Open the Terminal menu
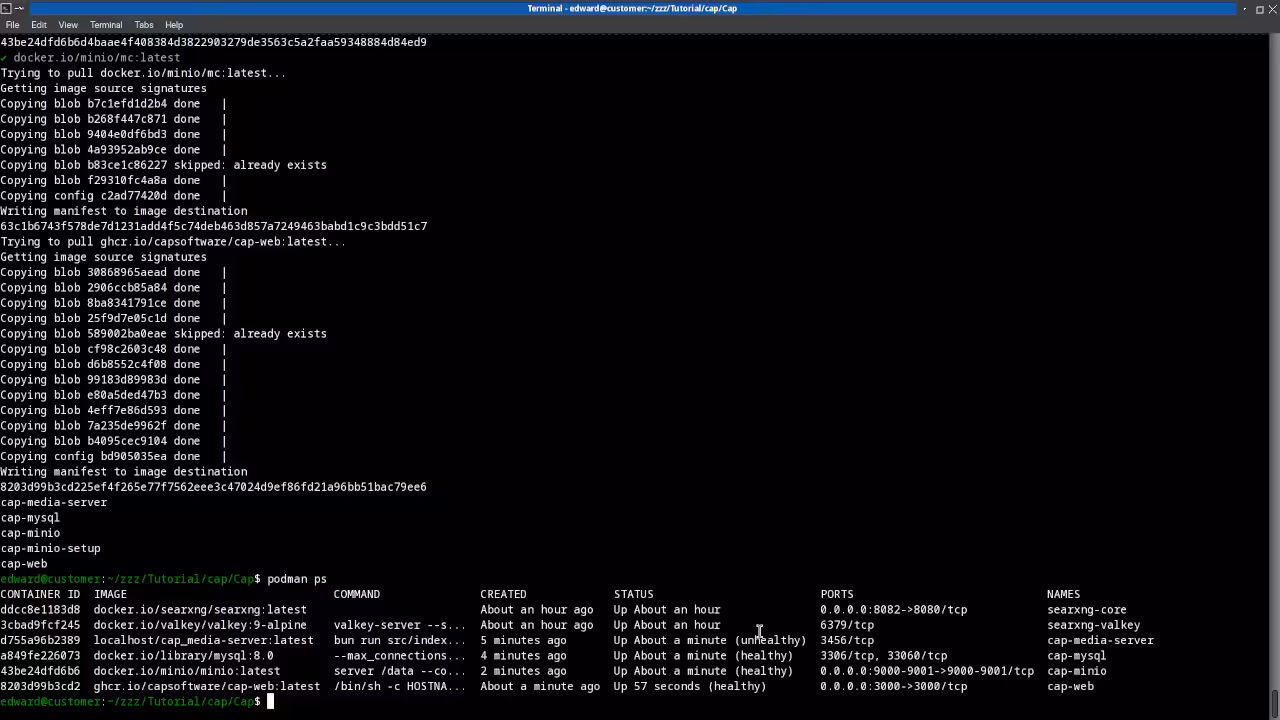 coord(106,25)
